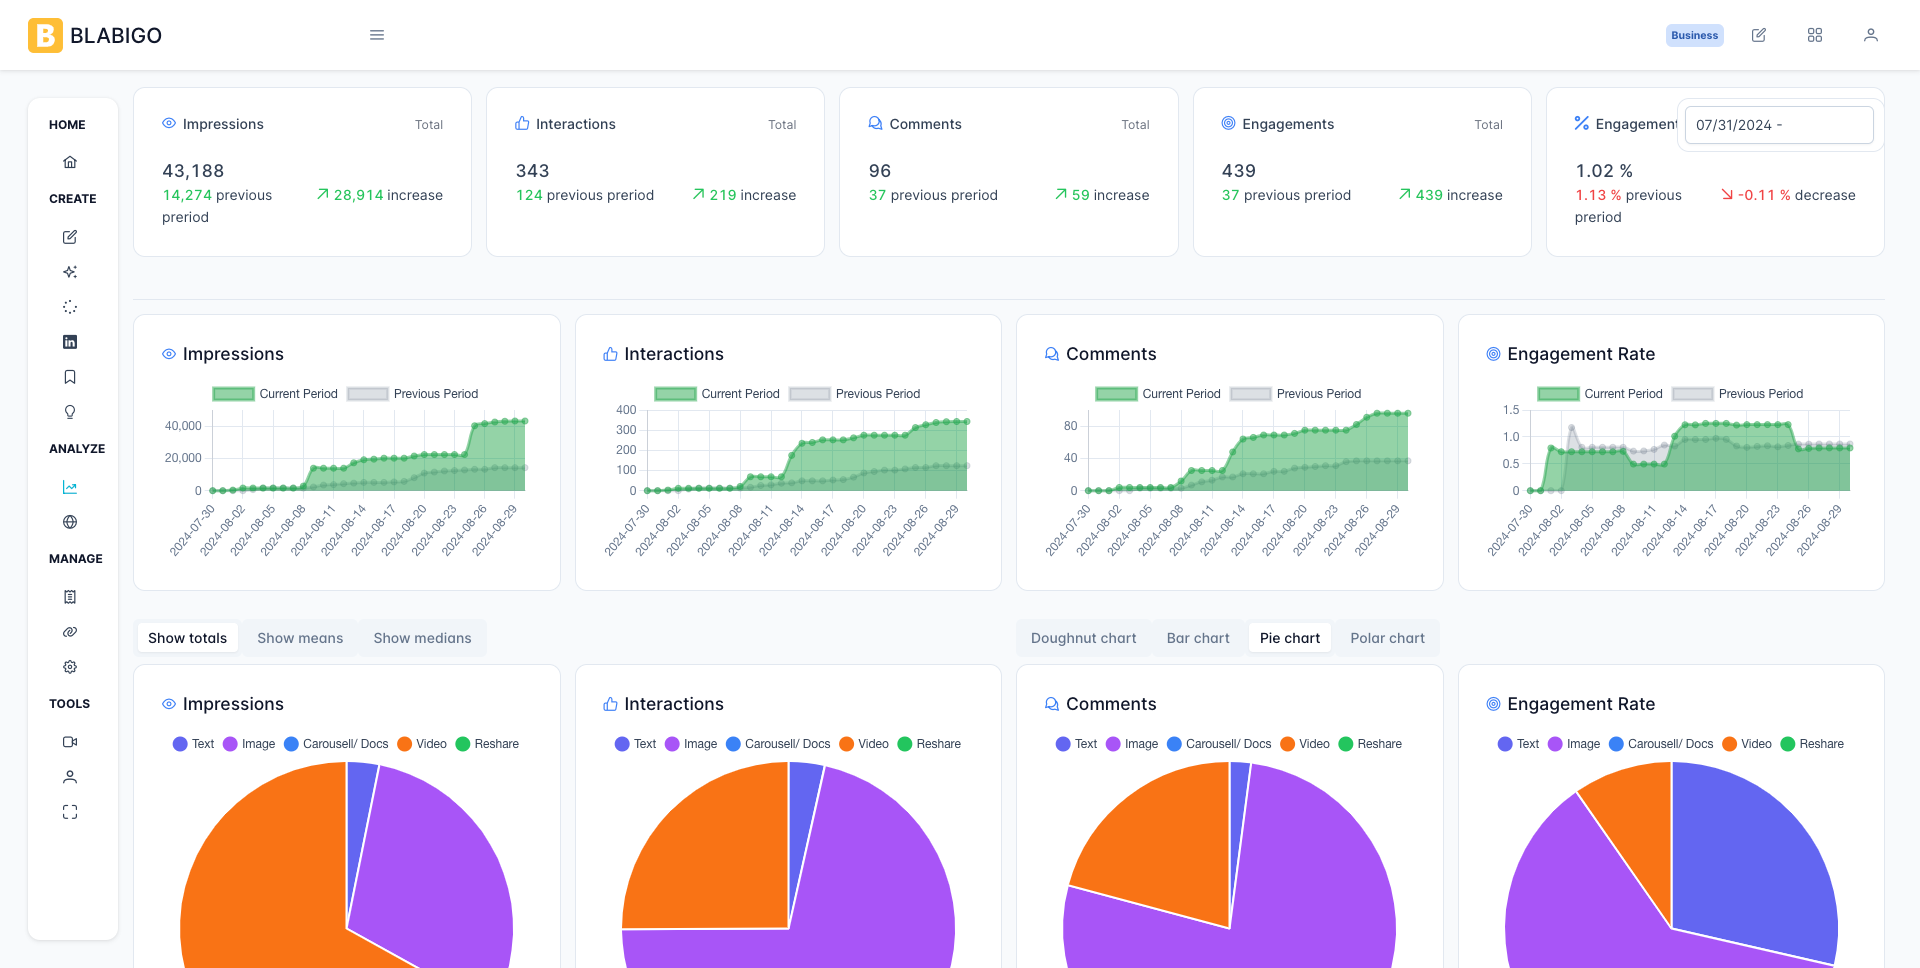Click the Polar chart button
This screenshot has height=968, width=1920.
click(x=1387, y=637)
